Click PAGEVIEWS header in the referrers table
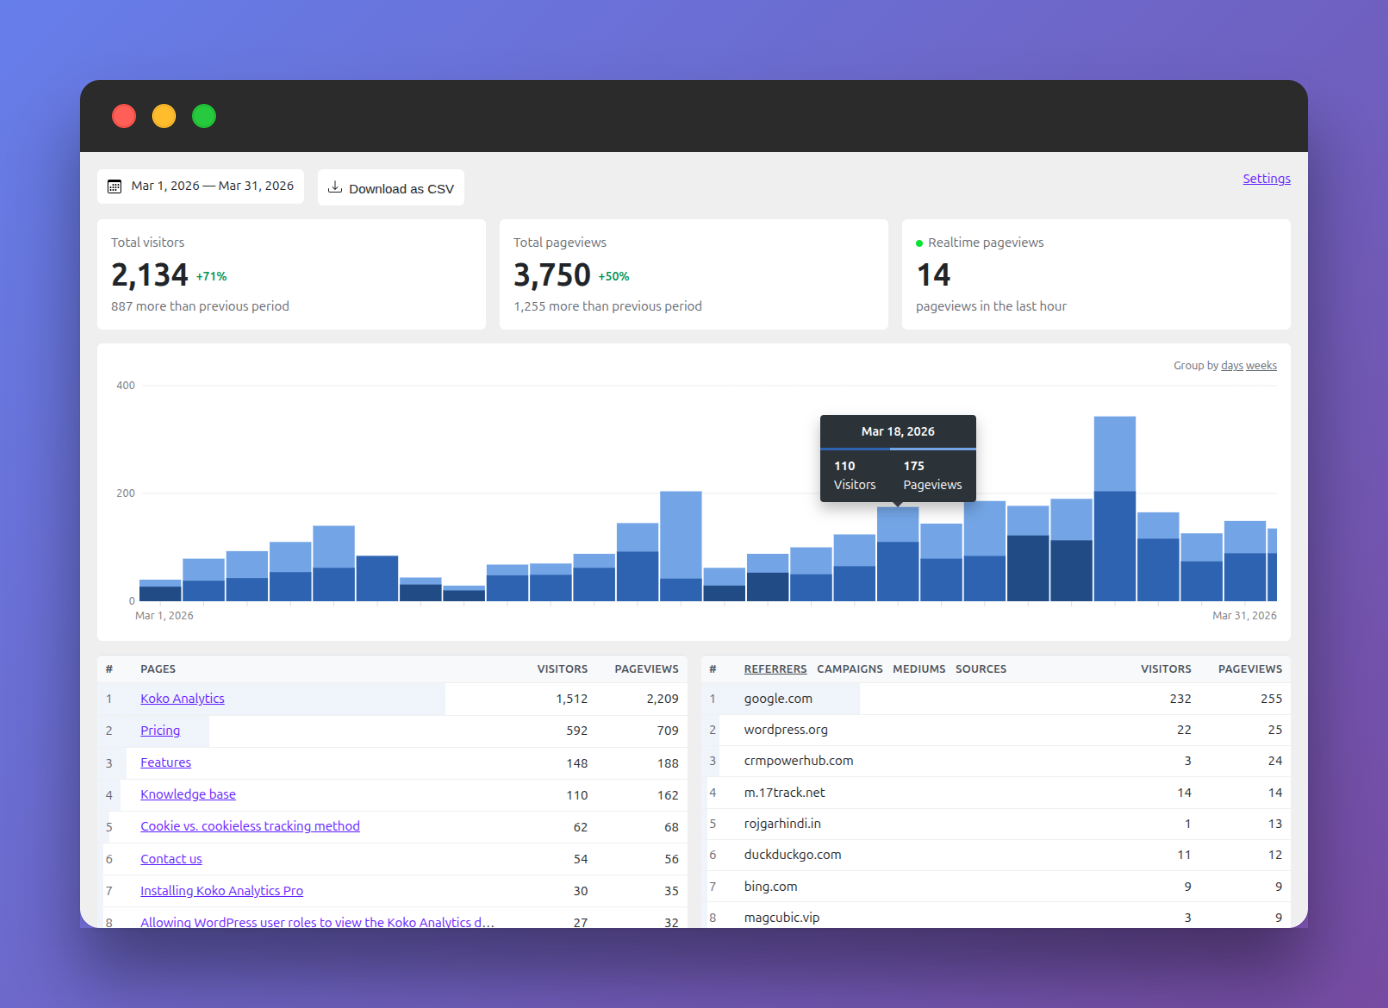Viewport: 1388px width, 1008px height. pyautogui.click(x=1250, y=669)
